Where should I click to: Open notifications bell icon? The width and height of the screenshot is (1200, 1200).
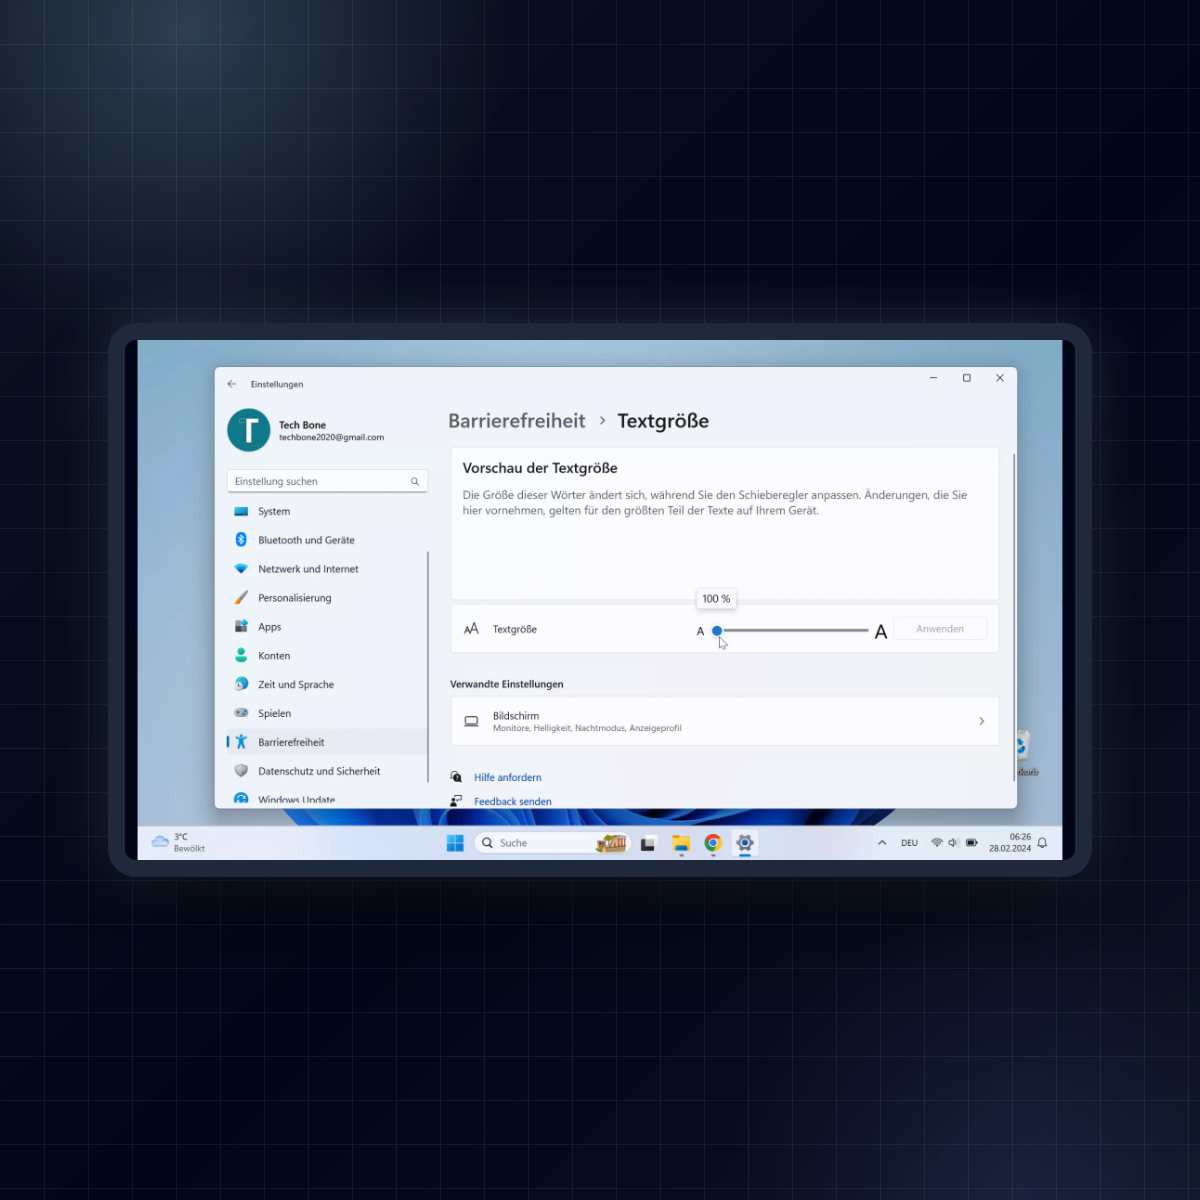click(1042, 843)
